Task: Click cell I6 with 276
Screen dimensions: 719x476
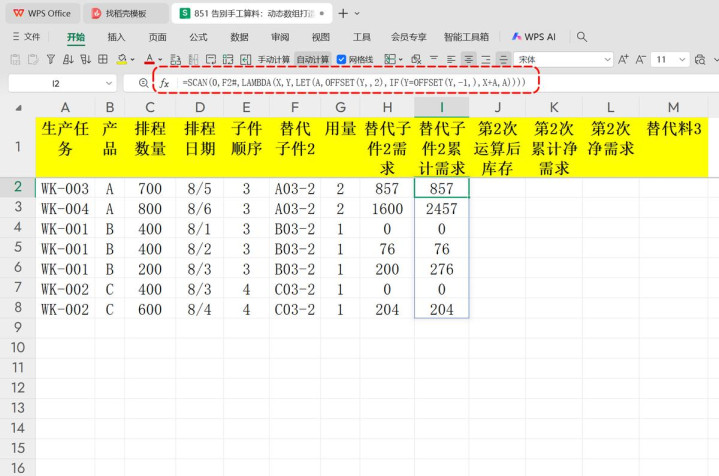Action: click(x=442, y=269)
